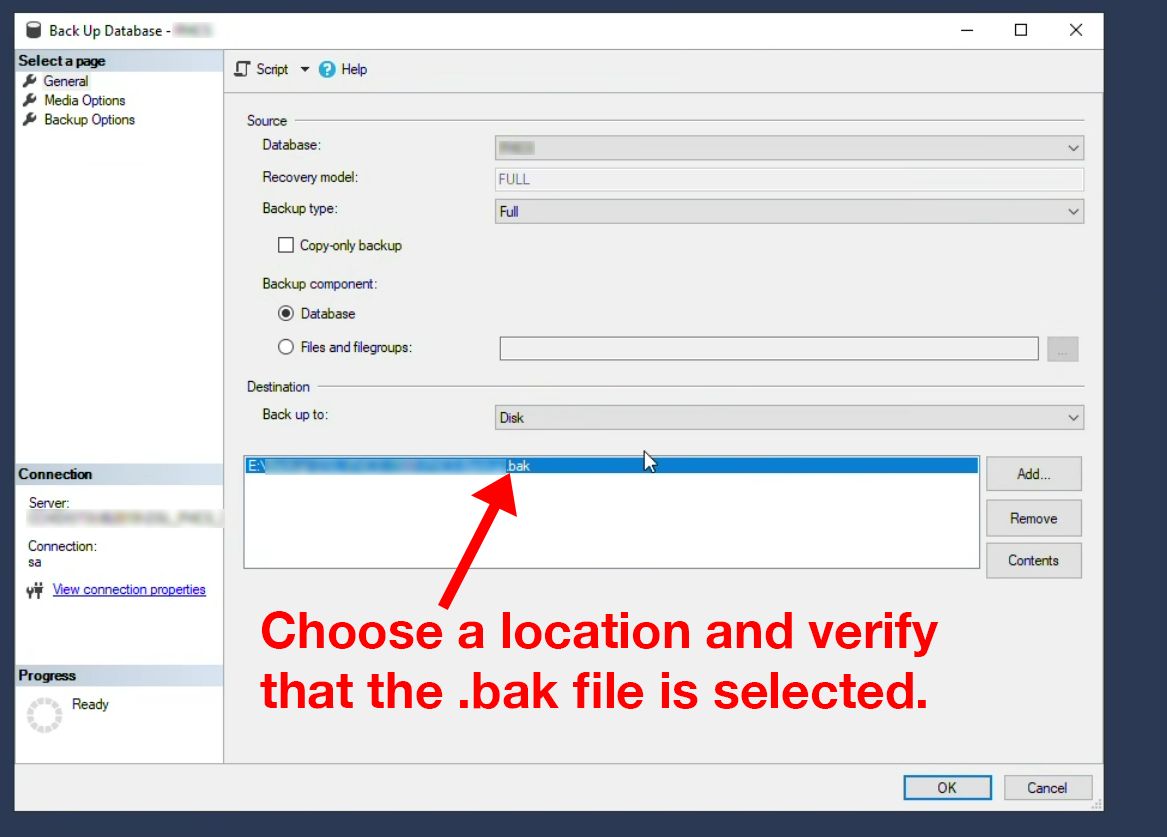Click the Ready progress spinner icon

point(44,714)
